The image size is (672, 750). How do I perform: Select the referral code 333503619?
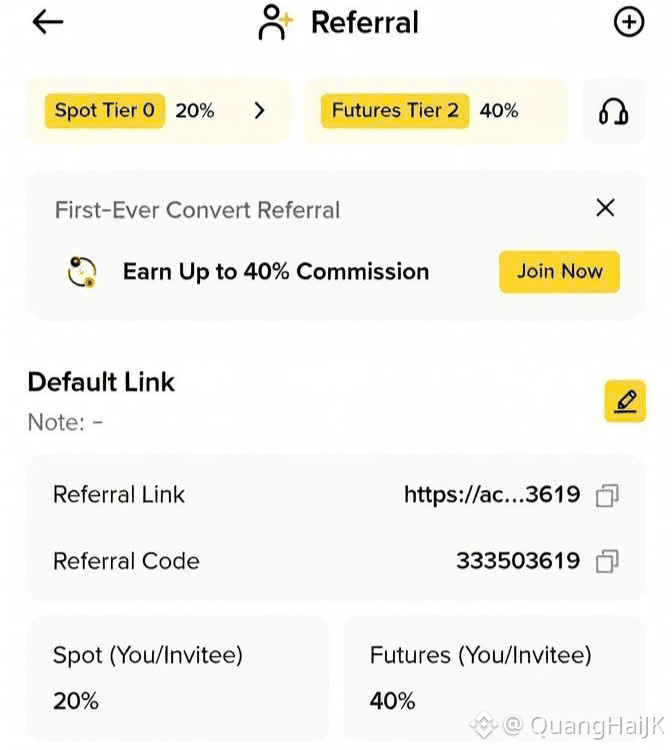[x=517, y=561]
